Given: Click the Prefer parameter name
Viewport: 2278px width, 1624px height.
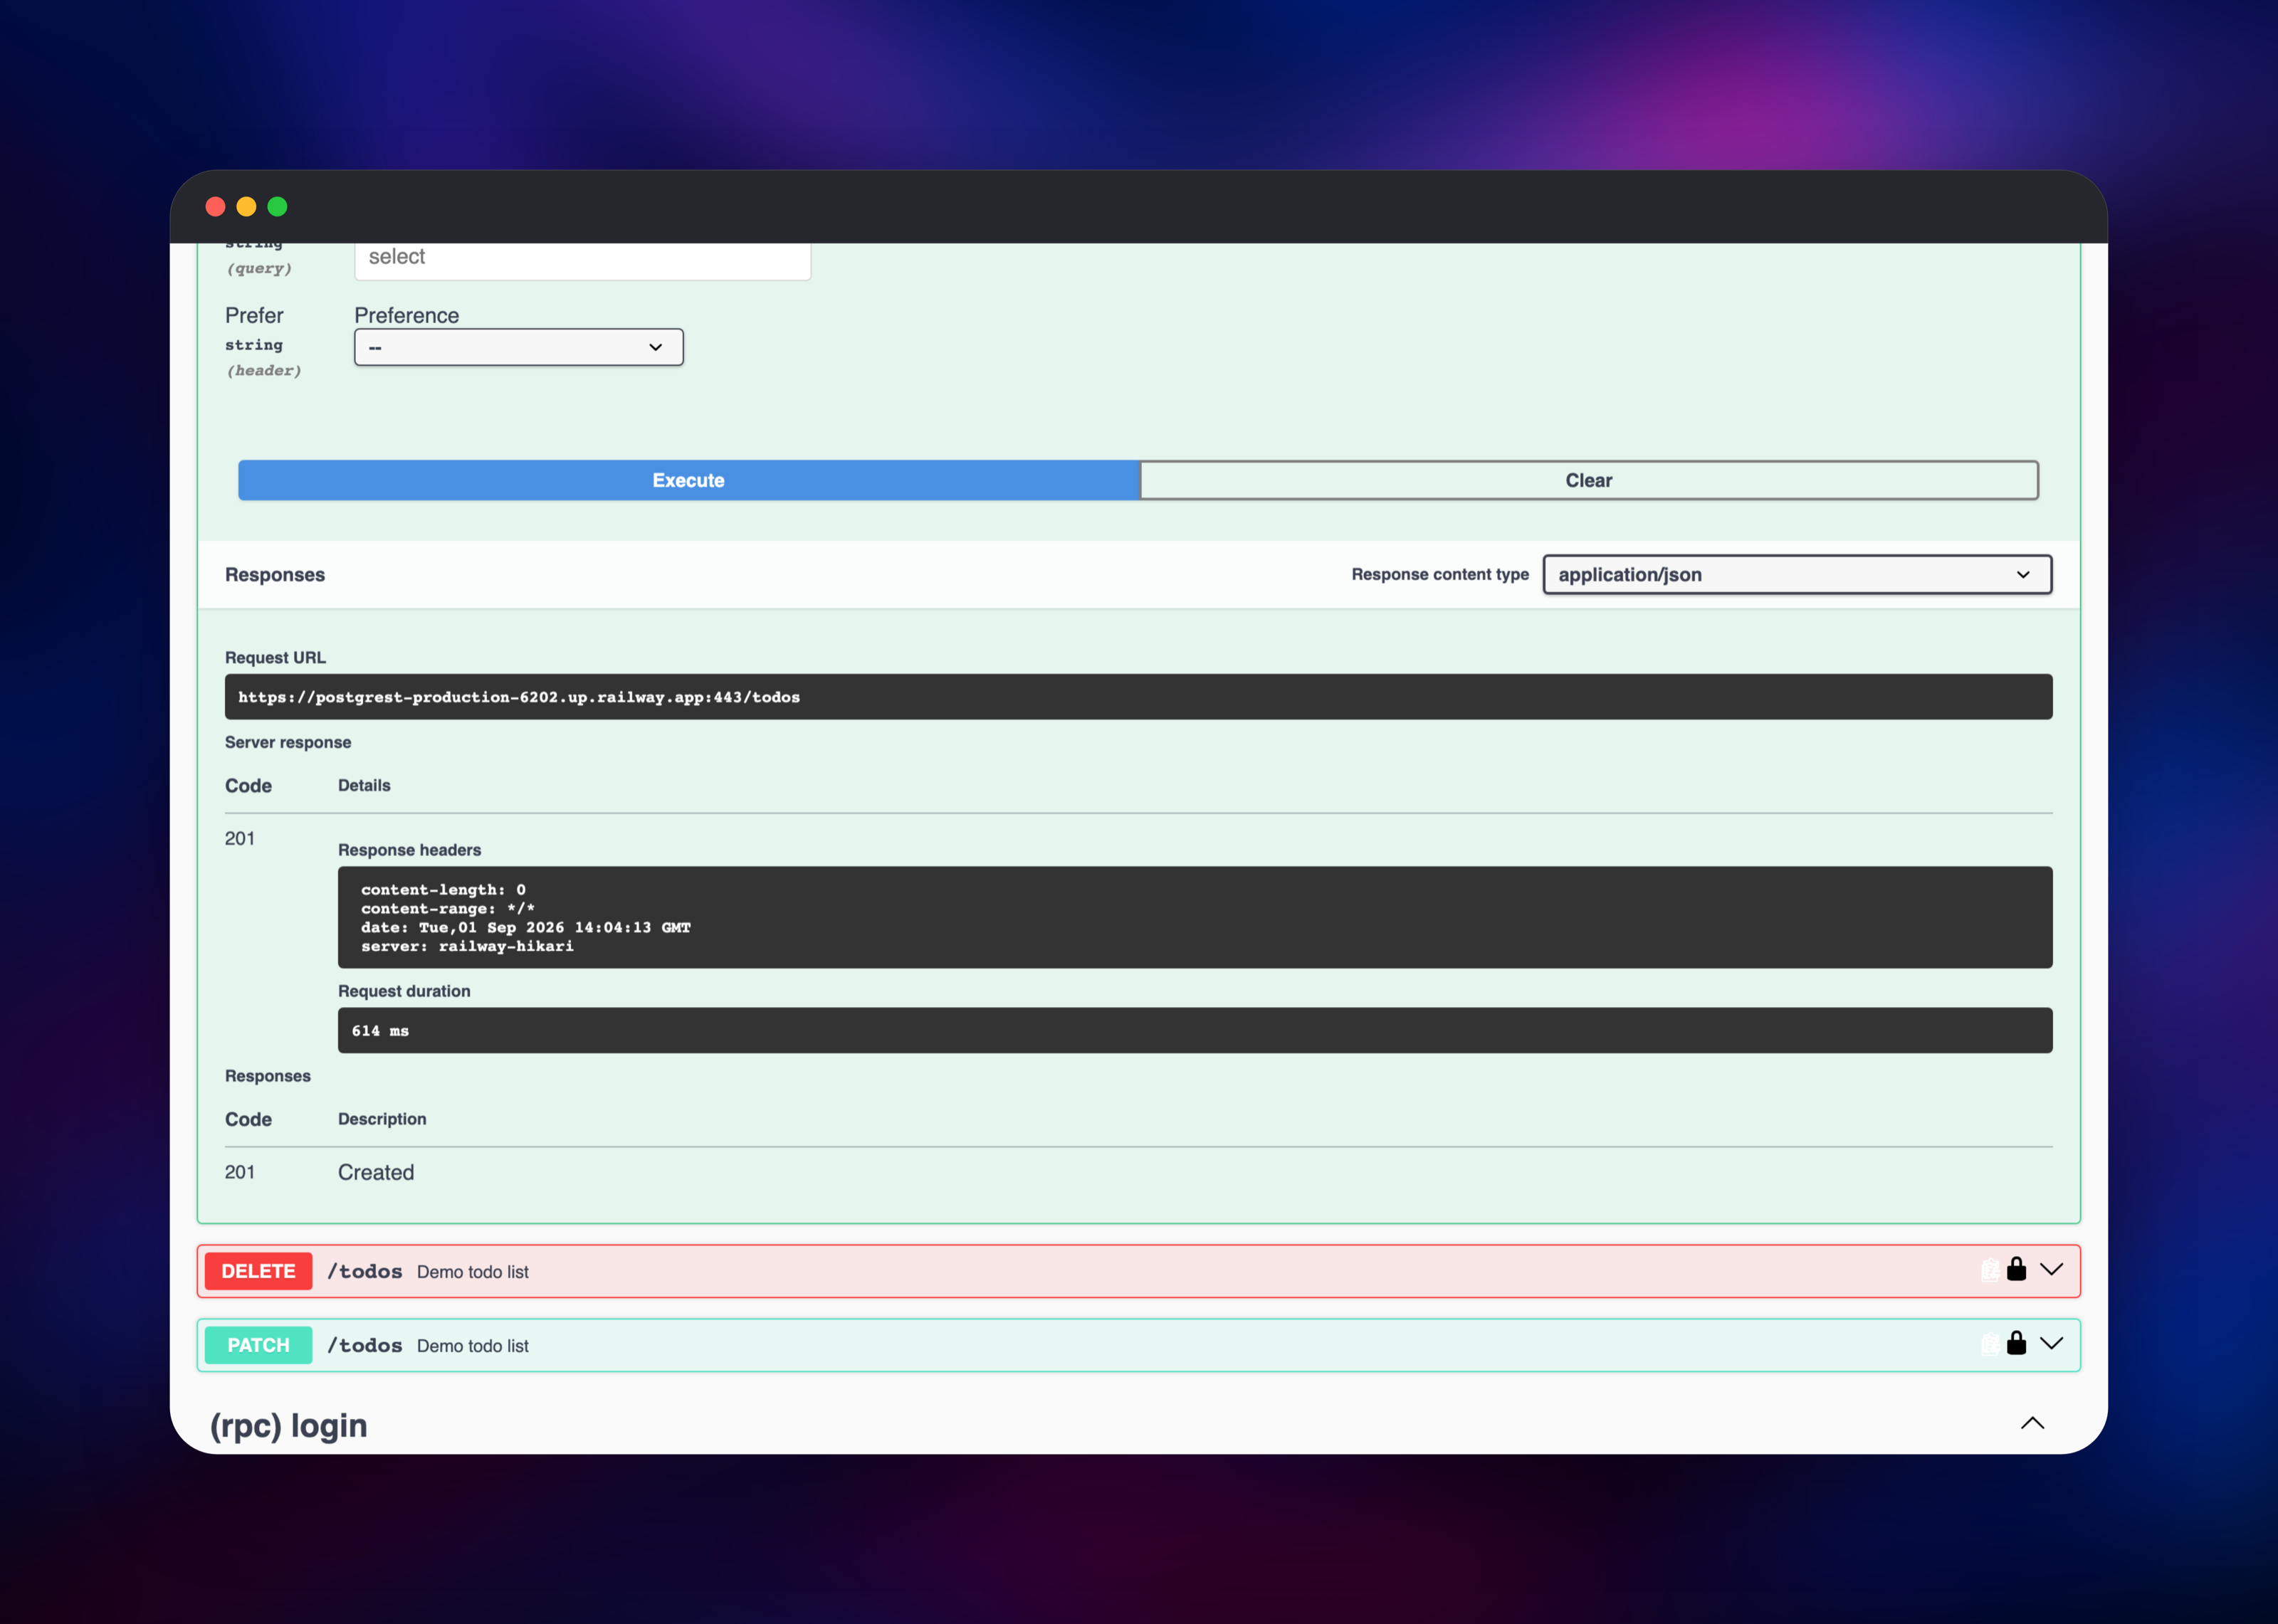Looking at the screenshot, I should coord(254,316).
